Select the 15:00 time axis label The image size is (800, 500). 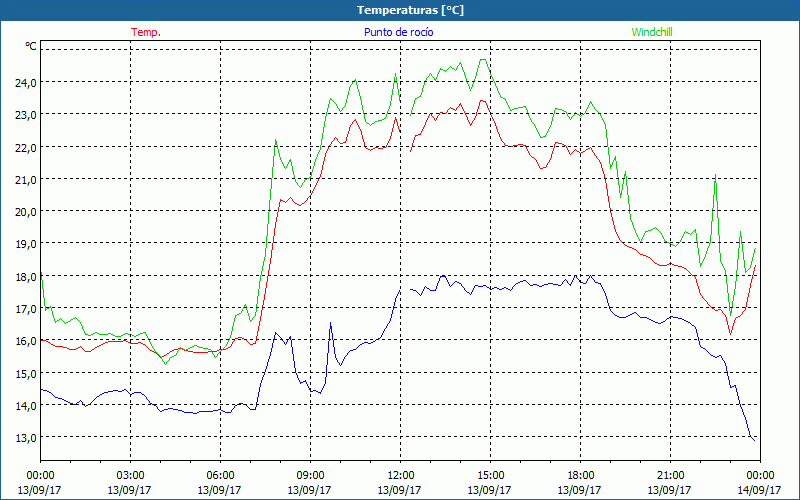(x=491, y=475)
